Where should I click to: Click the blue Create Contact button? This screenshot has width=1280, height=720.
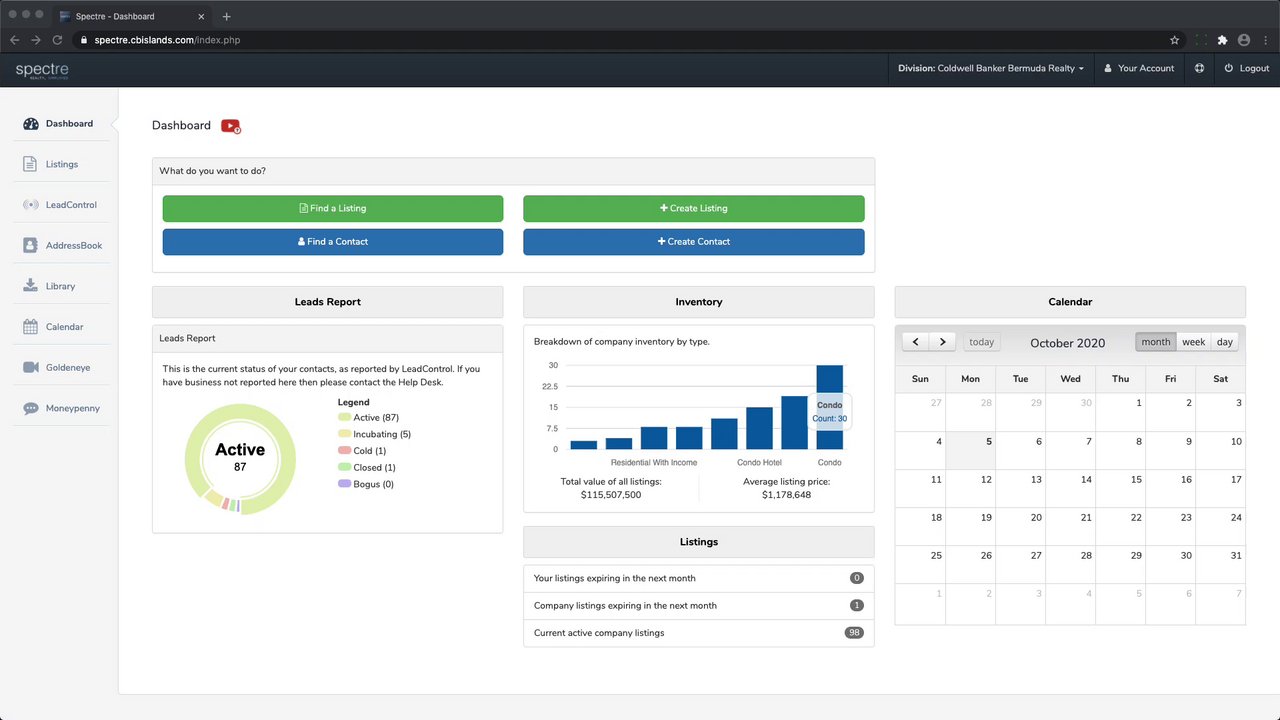coord(694,242)
